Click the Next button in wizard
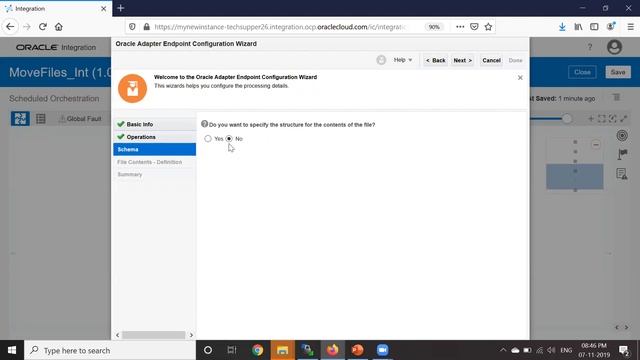Image resolution: width=640 pixels, height=360 pixels. pyautogui.click(x=462, y=60)
